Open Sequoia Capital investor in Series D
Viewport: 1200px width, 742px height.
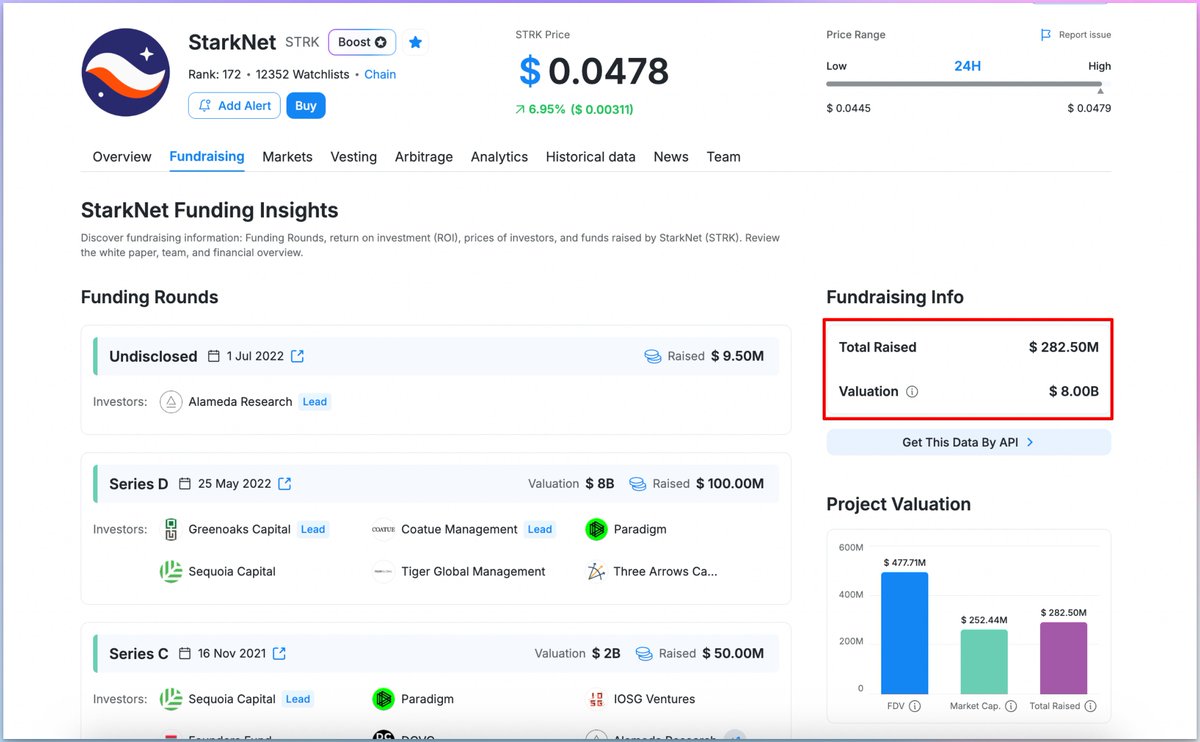point(232,572)
